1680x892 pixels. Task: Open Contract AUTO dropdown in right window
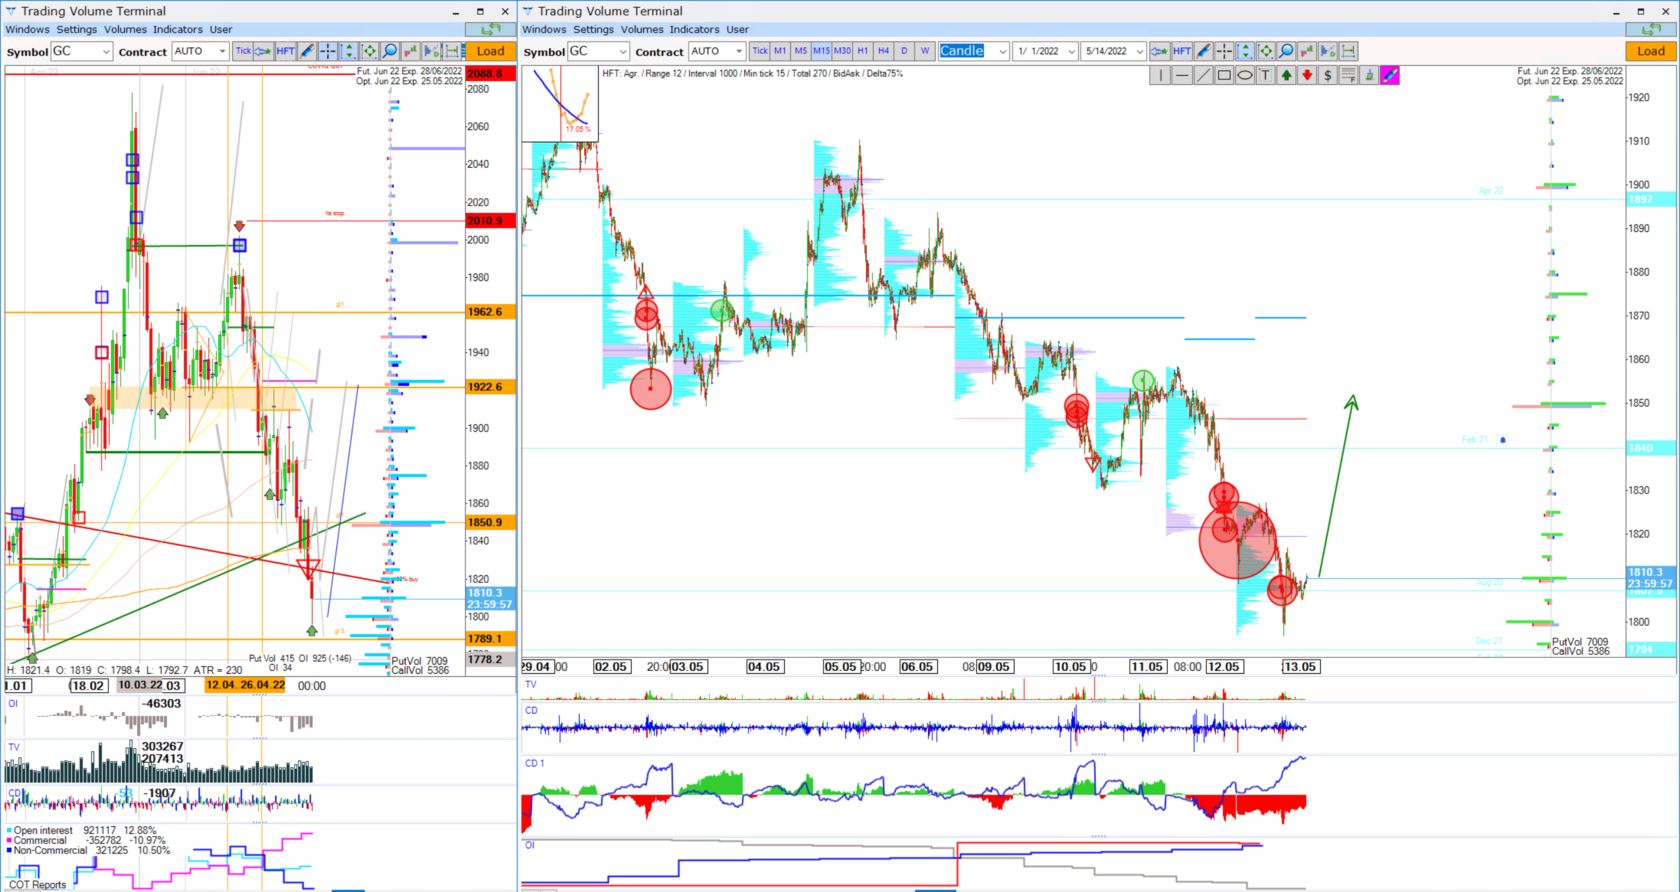pyautogui.click(x=717, y=51)
